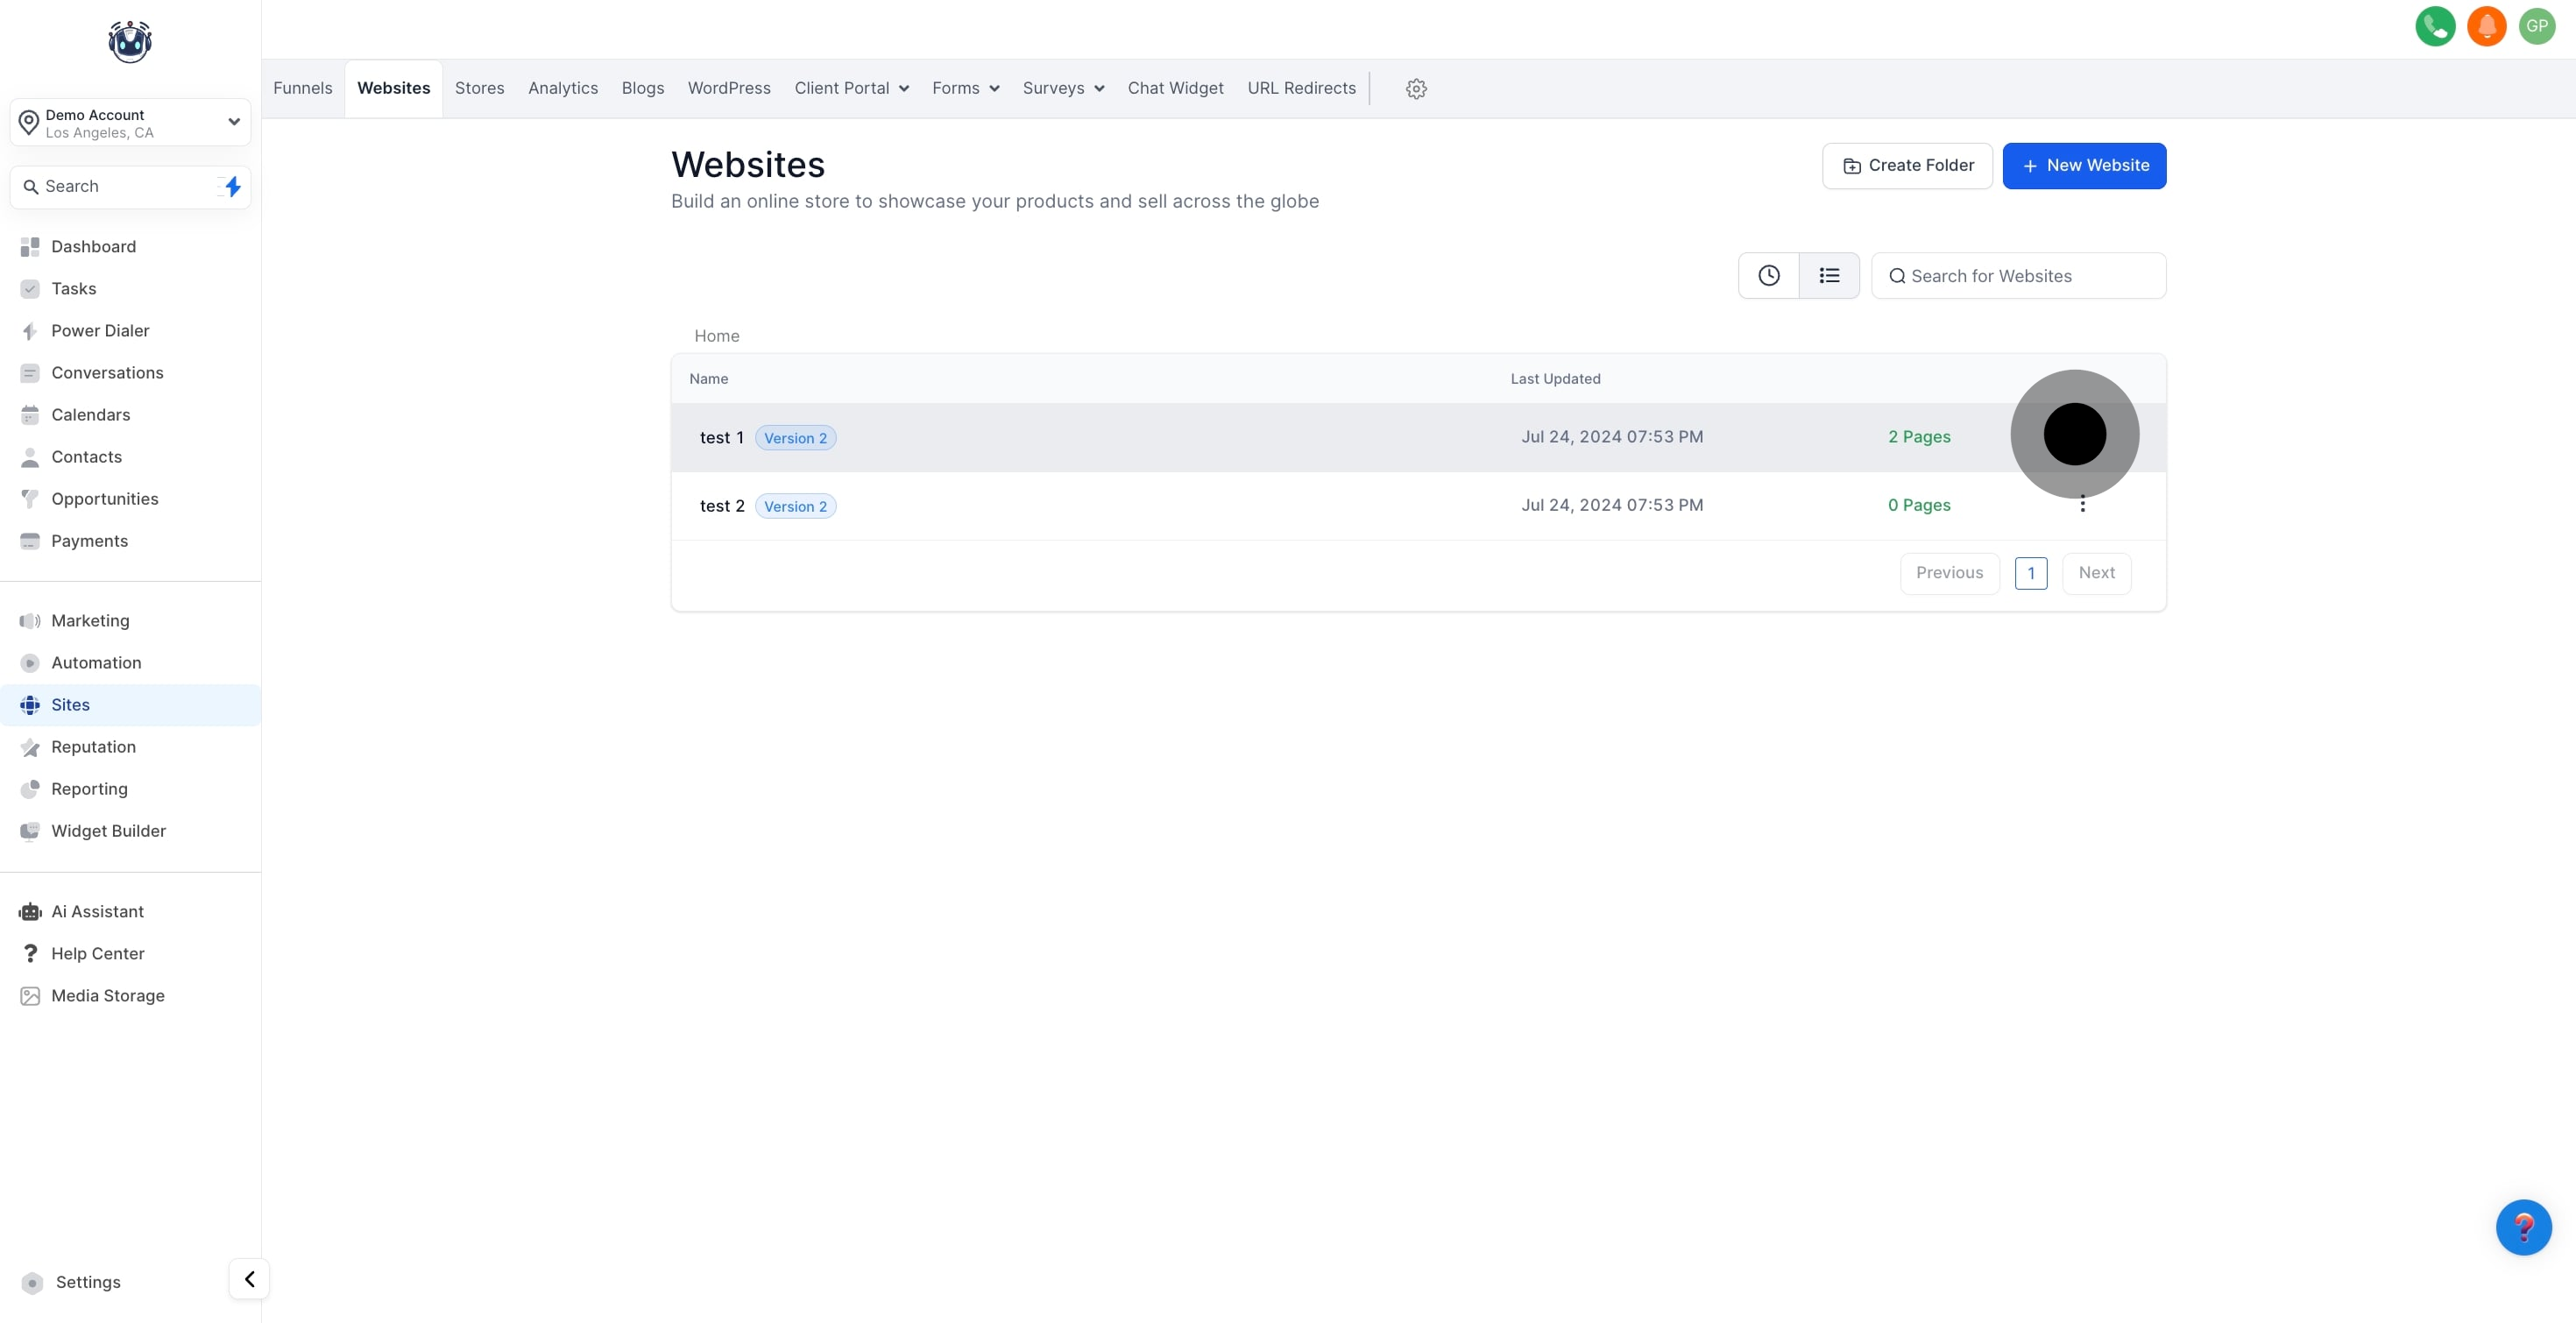The width and height of the screenshot is (2576, 1323).
Task: Open the blue help question bubble
Action: pyautogui.click(x=2522, y=1226)
